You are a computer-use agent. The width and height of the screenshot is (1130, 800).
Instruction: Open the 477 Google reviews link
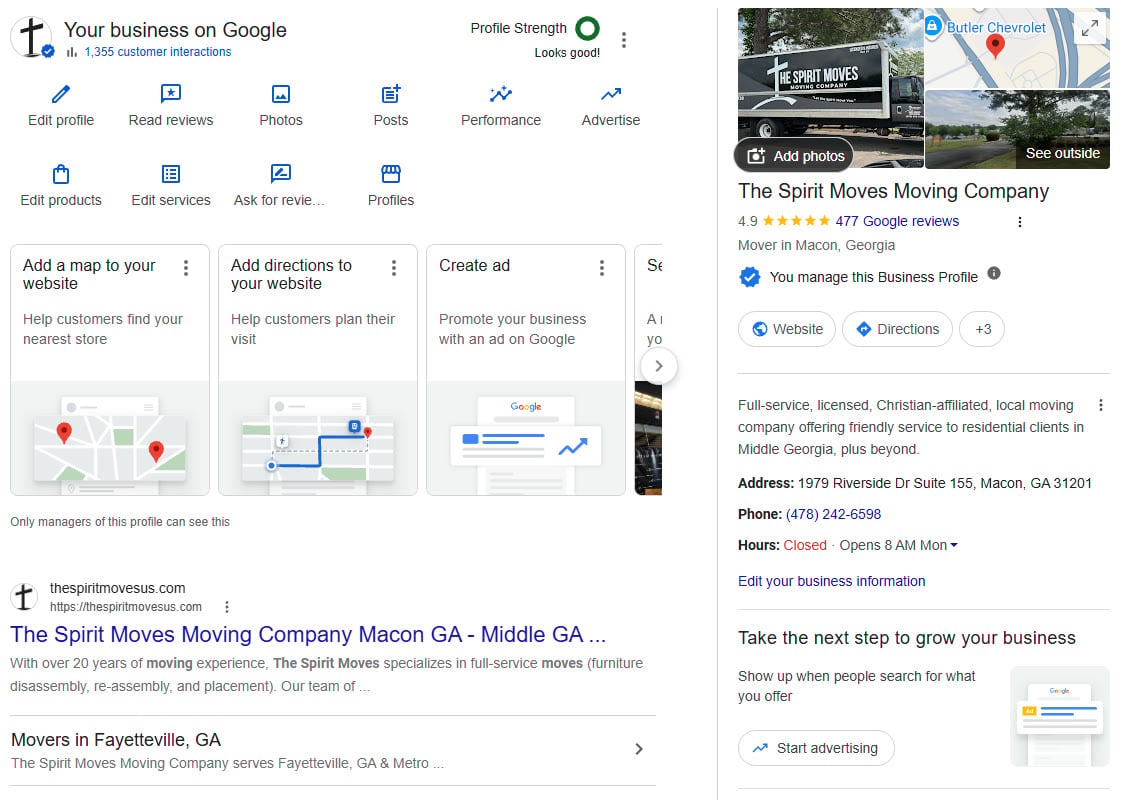pyautogui.click(x=897, y=221)
